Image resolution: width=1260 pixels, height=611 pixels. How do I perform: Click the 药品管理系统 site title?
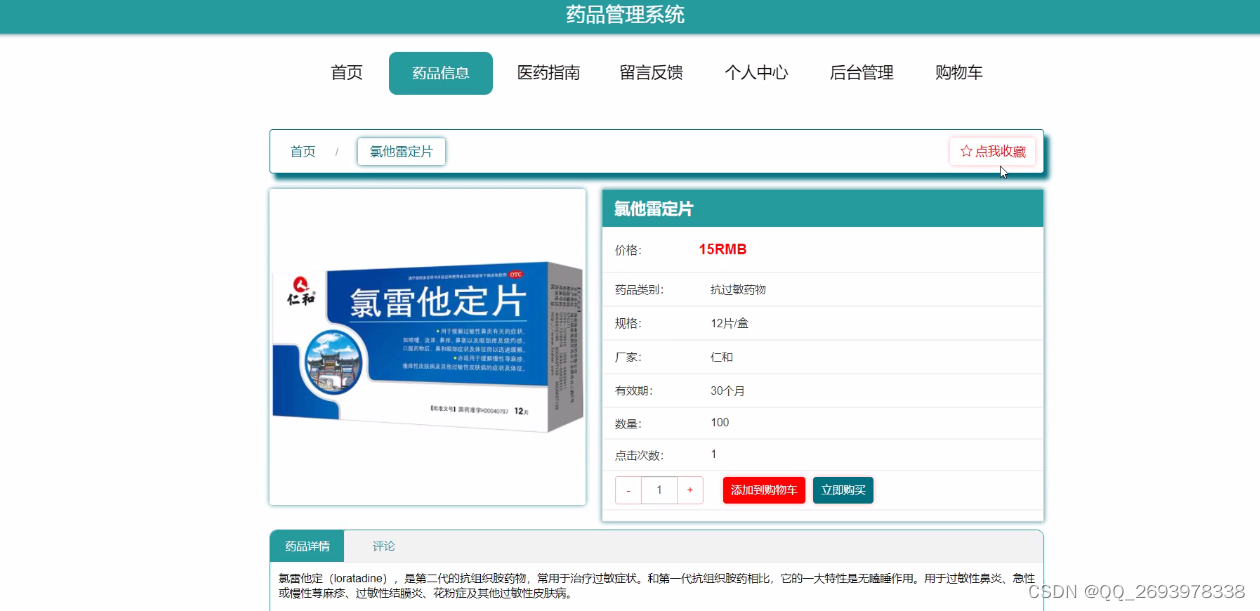[630, 16]
